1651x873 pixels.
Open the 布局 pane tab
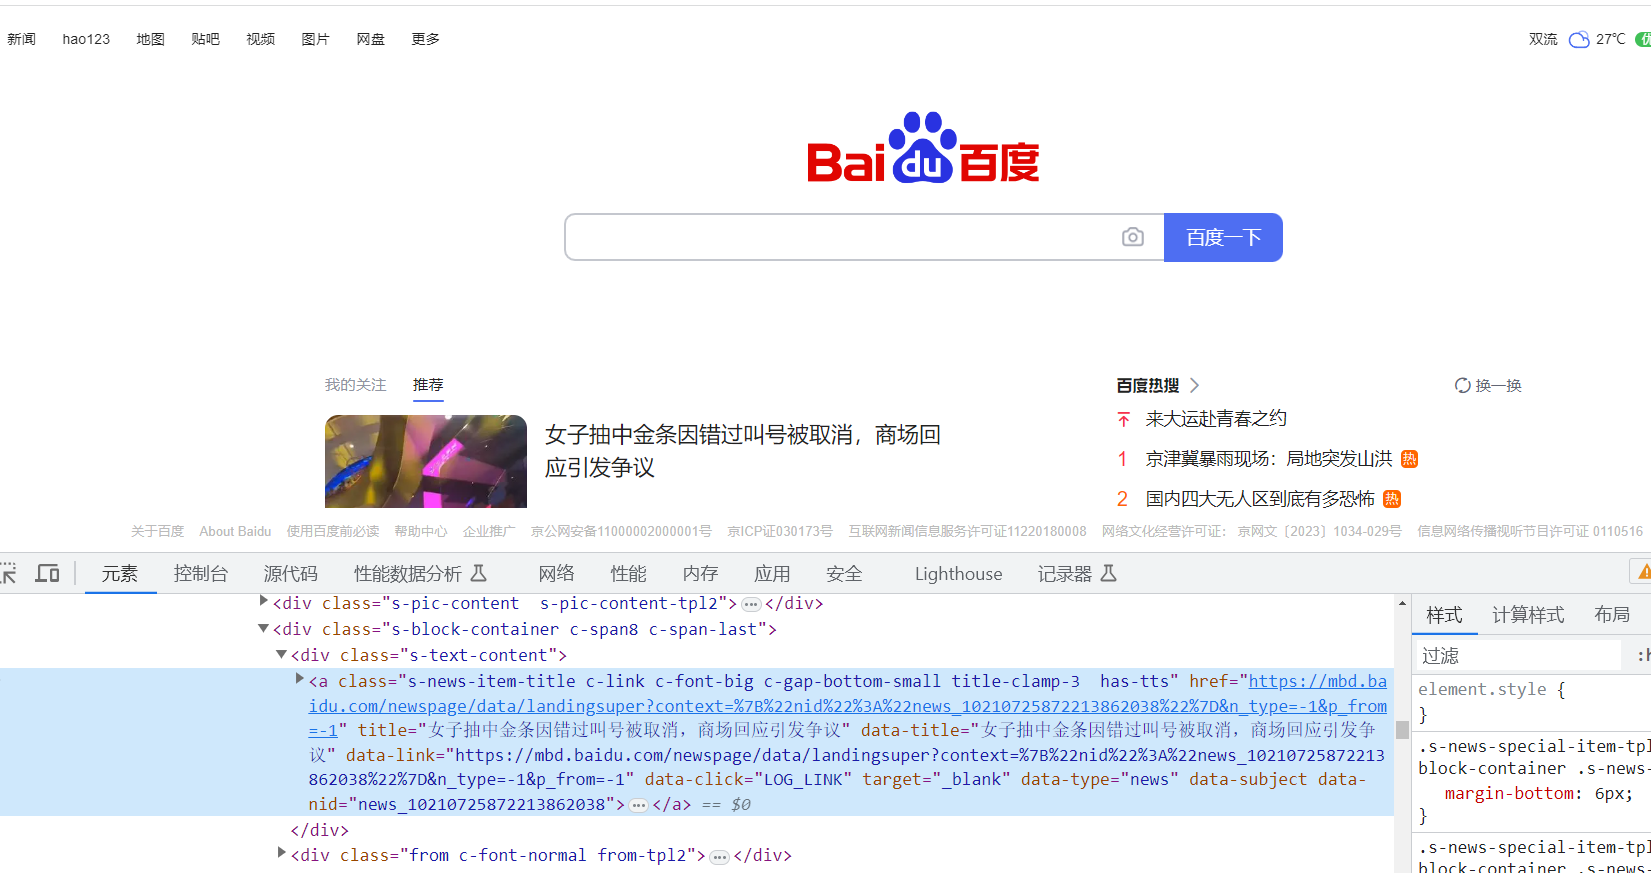tap(1612, 615)
